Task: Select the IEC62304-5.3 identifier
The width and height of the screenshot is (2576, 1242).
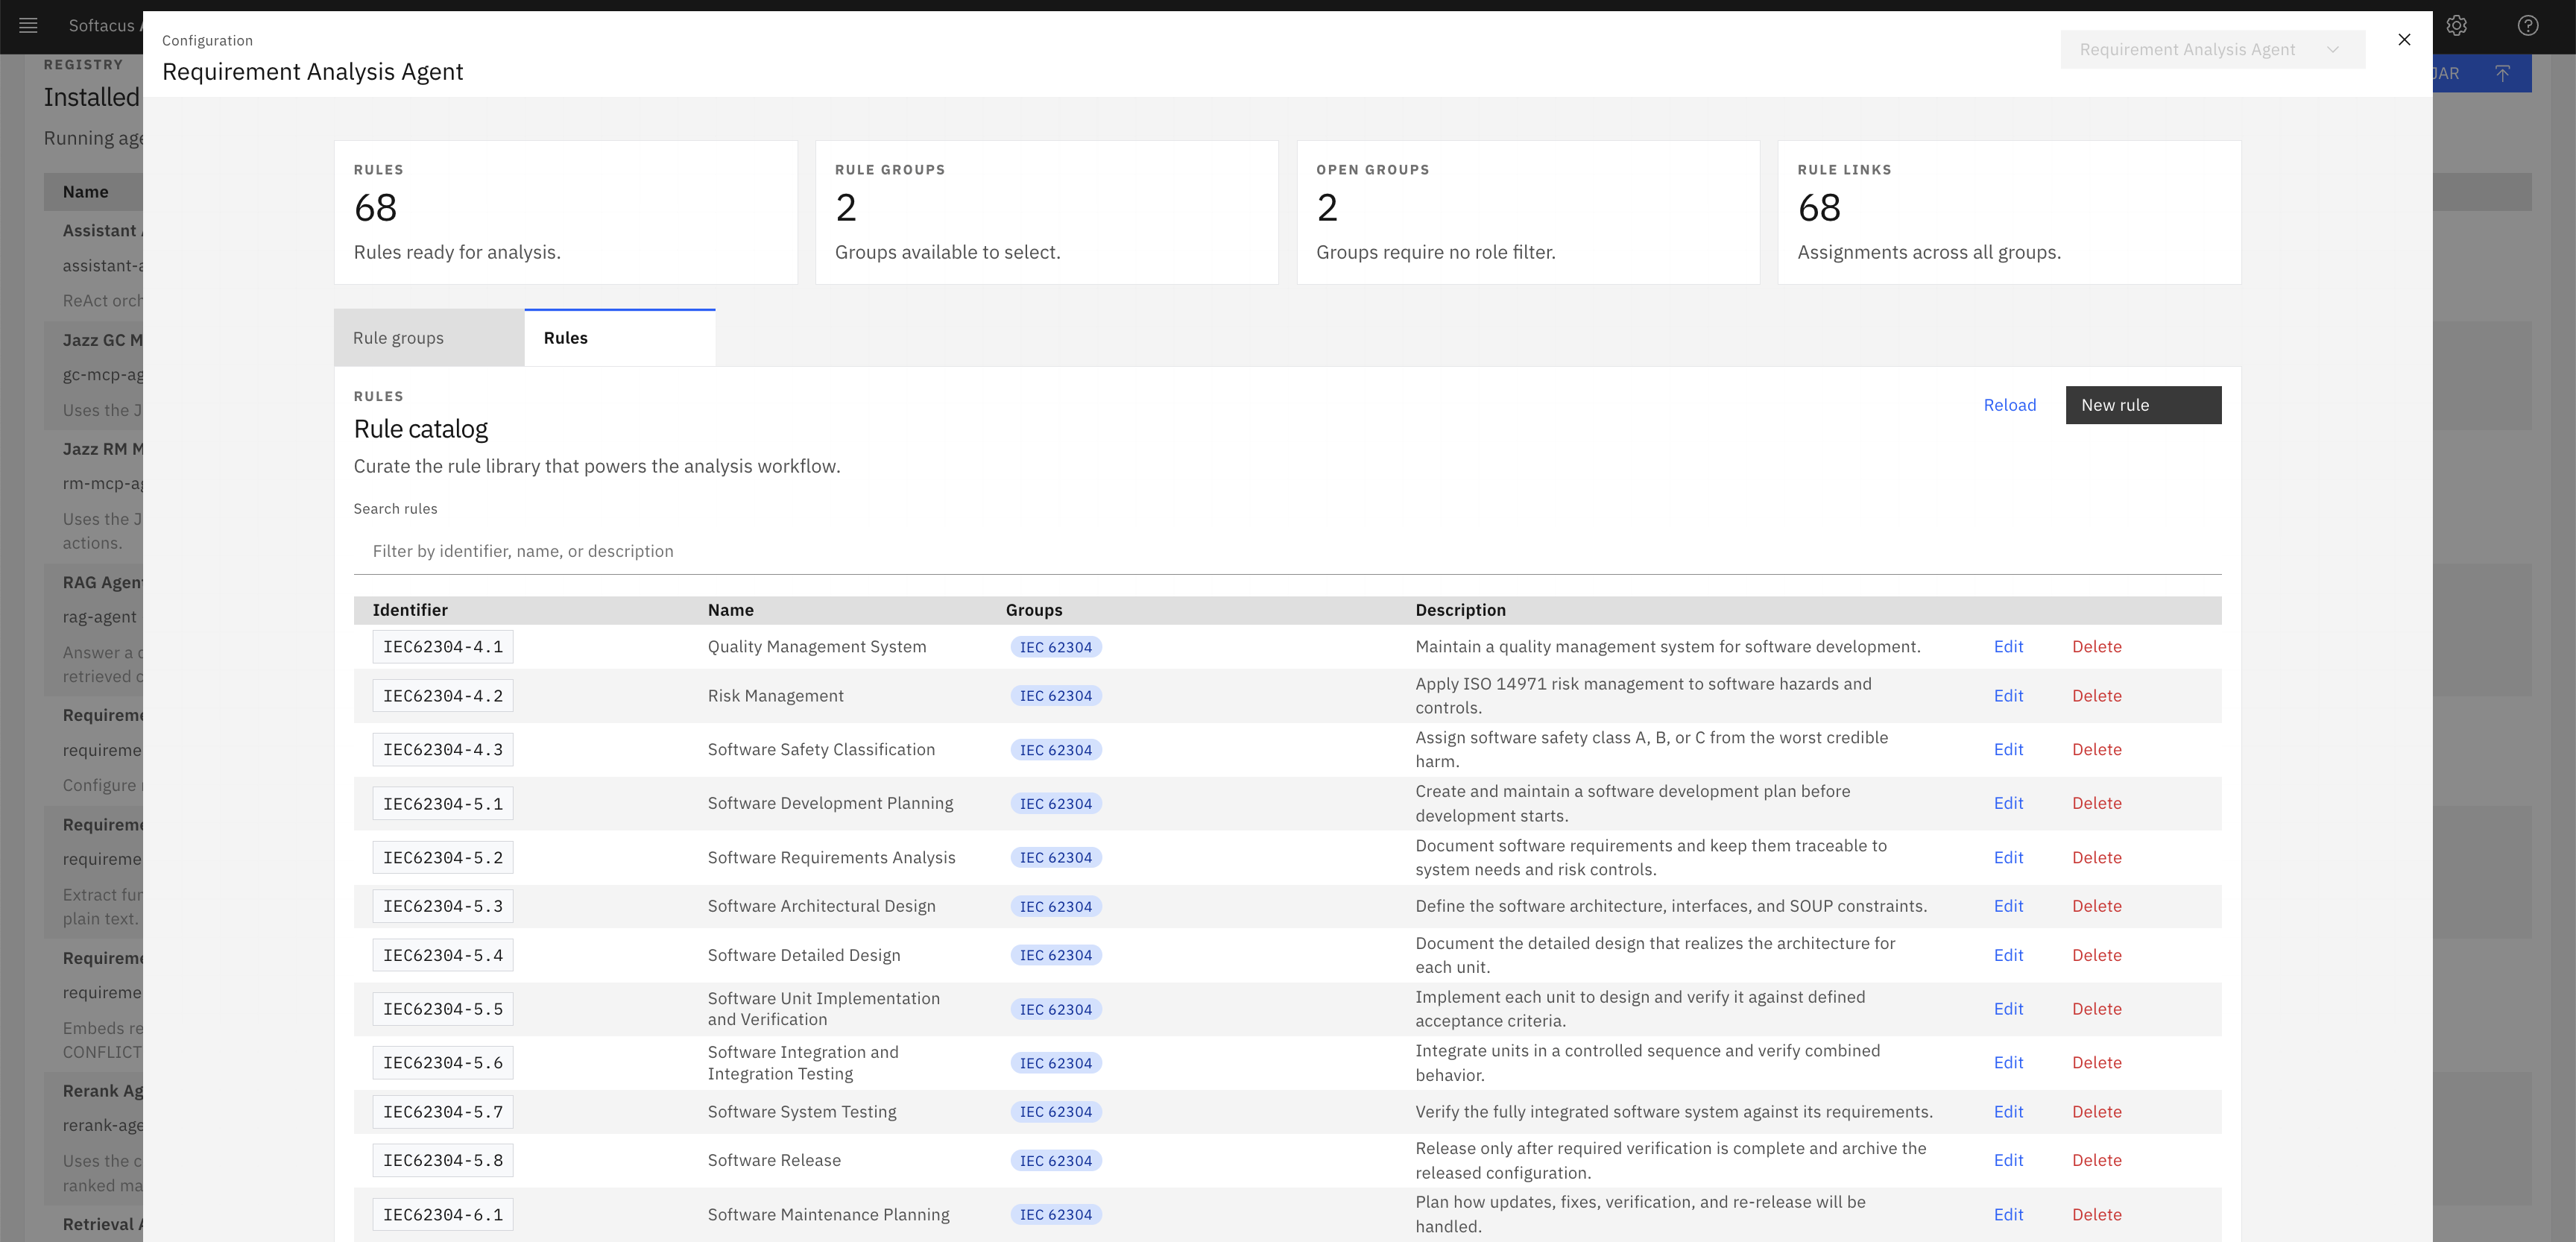Action: point(443,907)
